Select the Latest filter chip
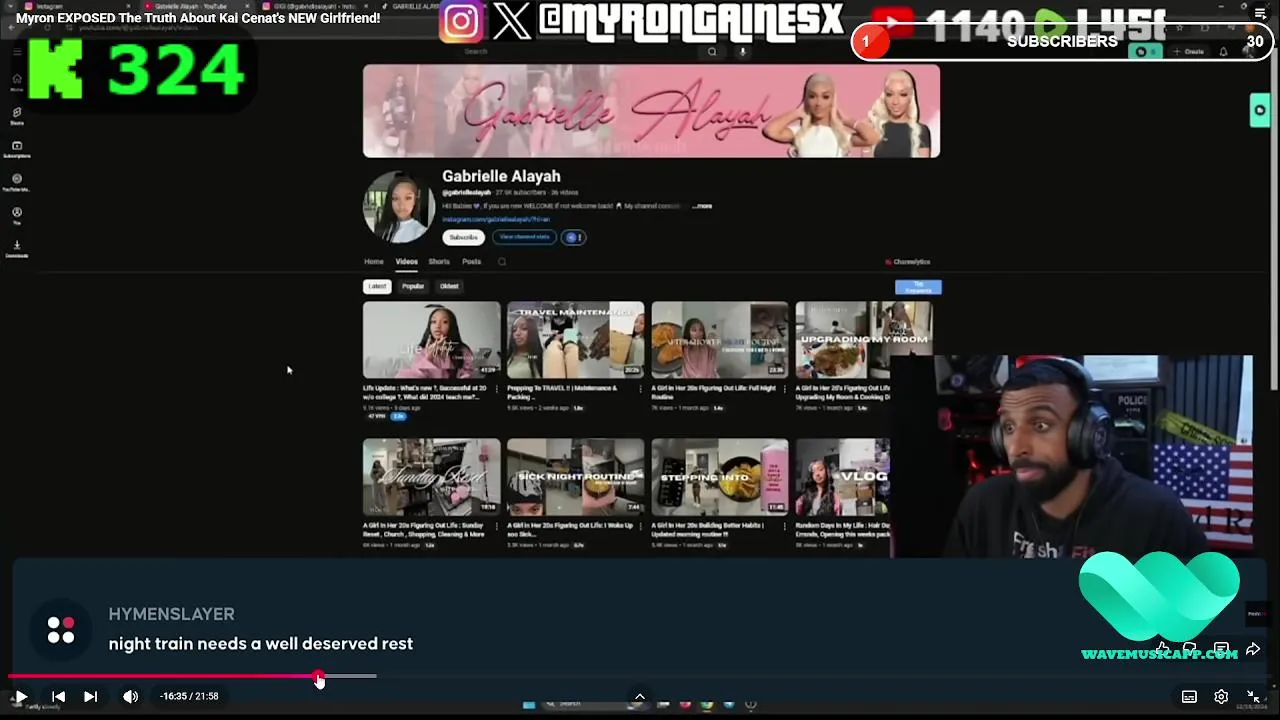This screenshot has width=1280, height=720. [377, 286]
